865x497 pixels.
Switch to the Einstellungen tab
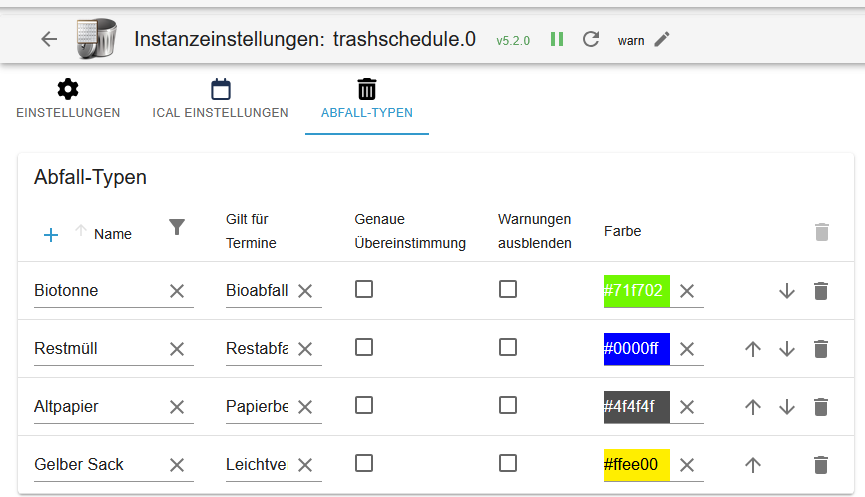tap(68, 100)
